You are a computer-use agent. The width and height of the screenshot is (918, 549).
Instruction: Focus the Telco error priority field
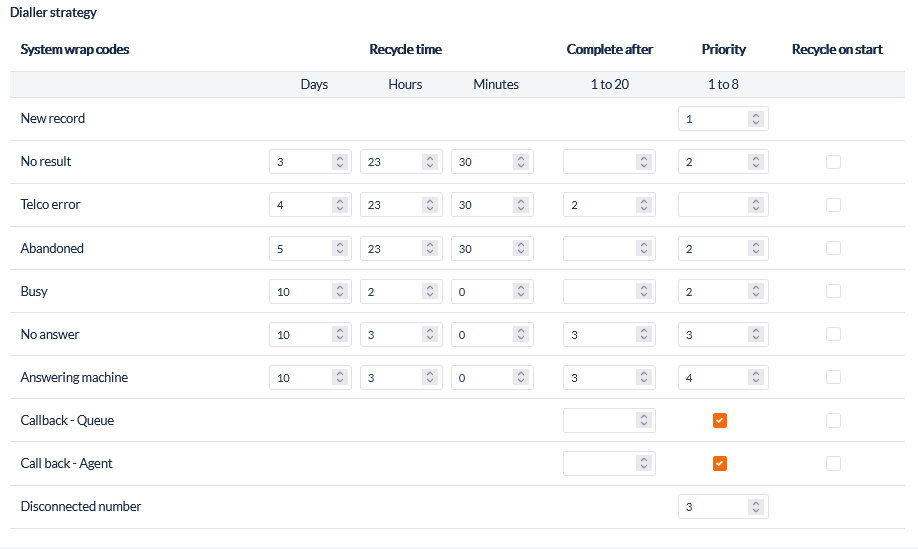[712, 205]
